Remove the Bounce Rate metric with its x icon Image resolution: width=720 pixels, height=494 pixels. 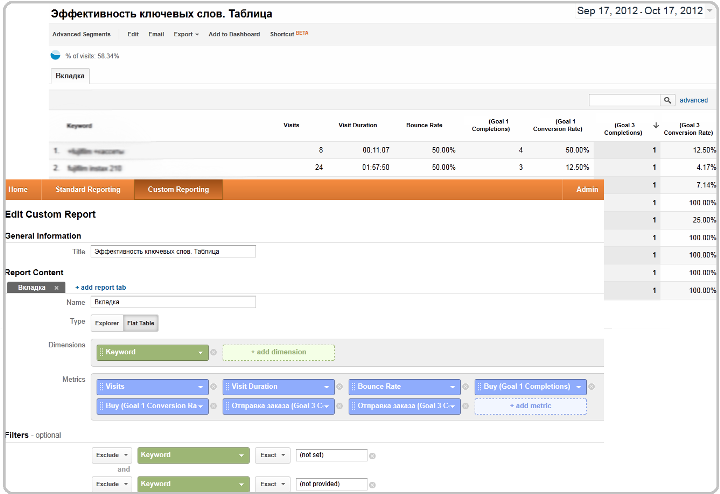pyautogui.click(x=465, y=387)
